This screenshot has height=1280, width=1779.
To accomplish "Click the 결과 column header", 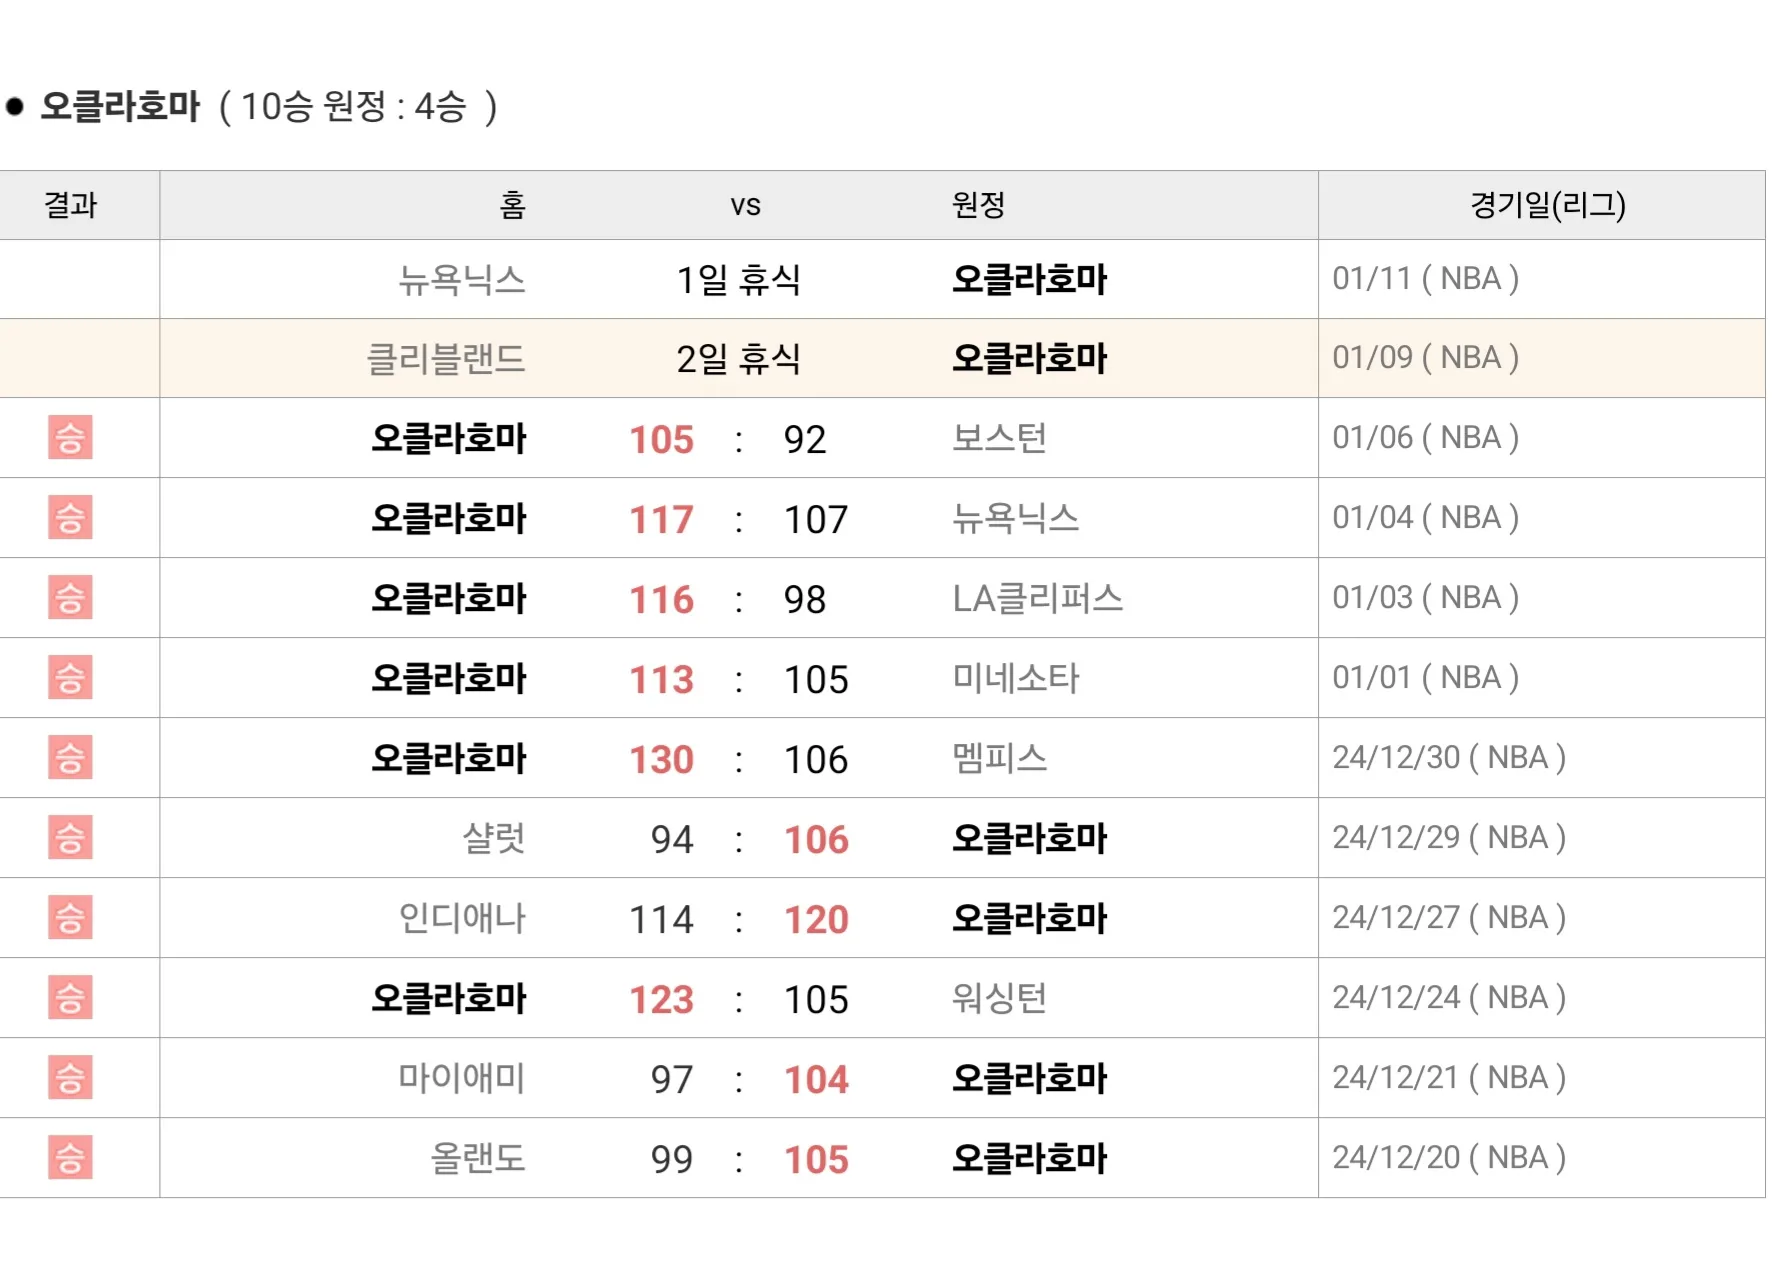I will (x=71, y=205).
